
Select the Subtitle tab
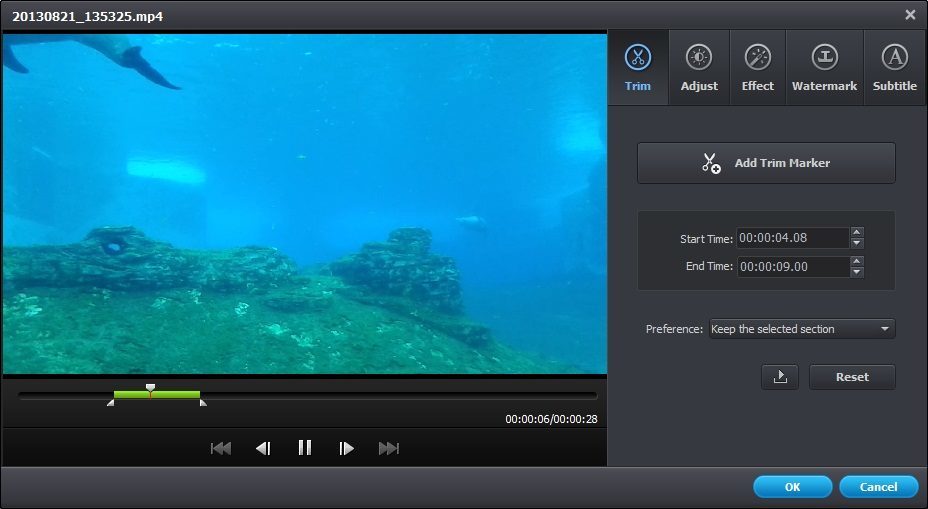pos(894,67)
